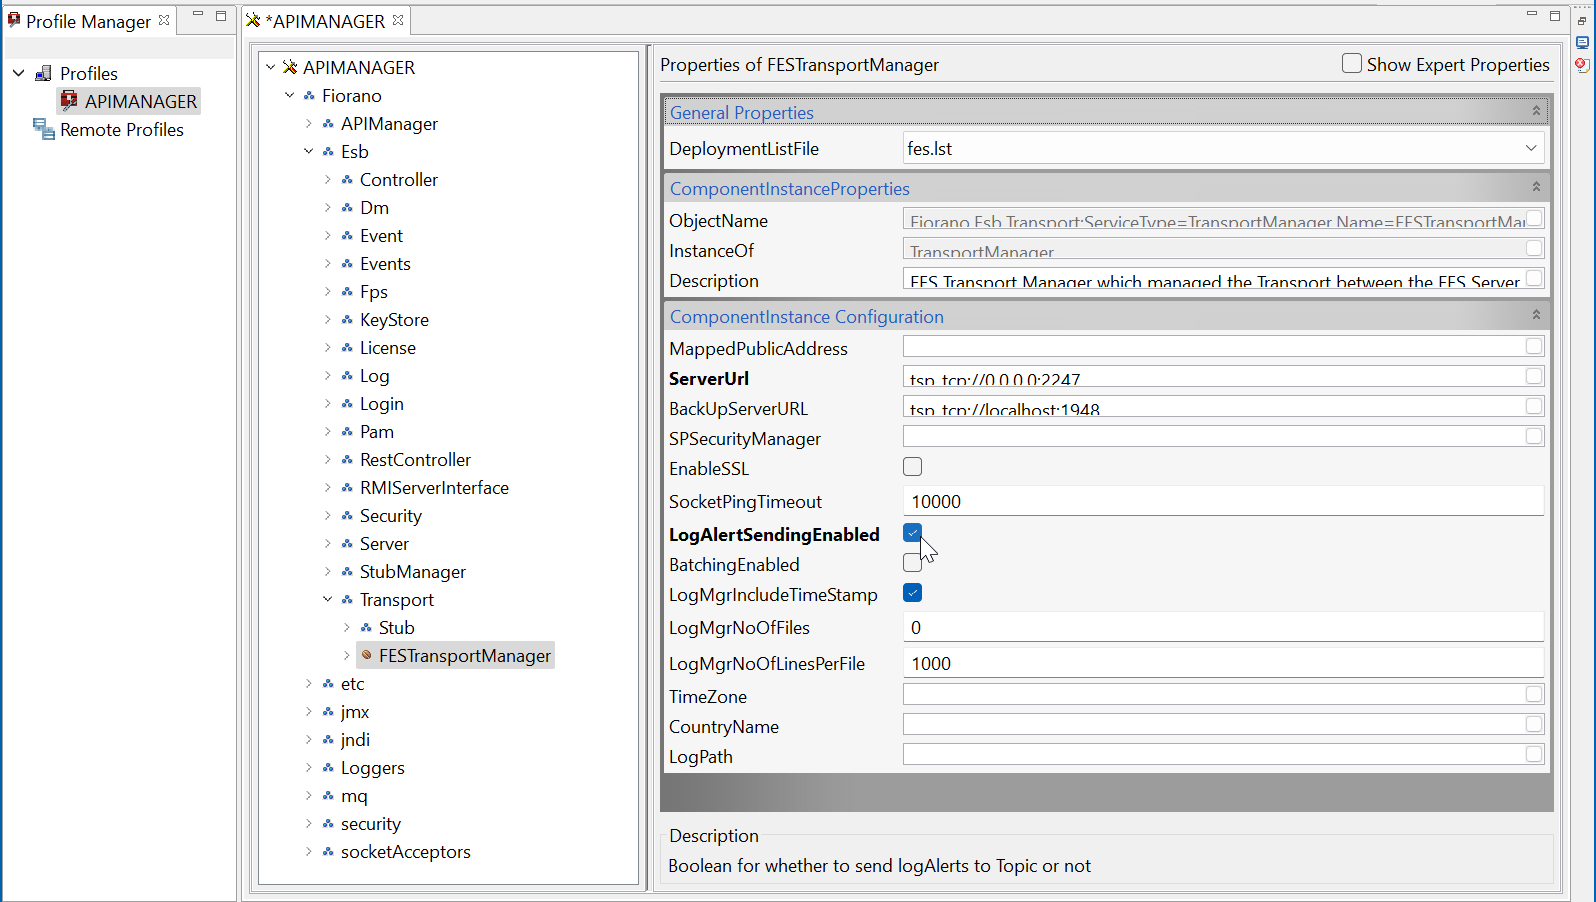Uncheck LogAlertSendingEnabled
The width and height of the screenshot is (1596, 902).
click(912, 533)
